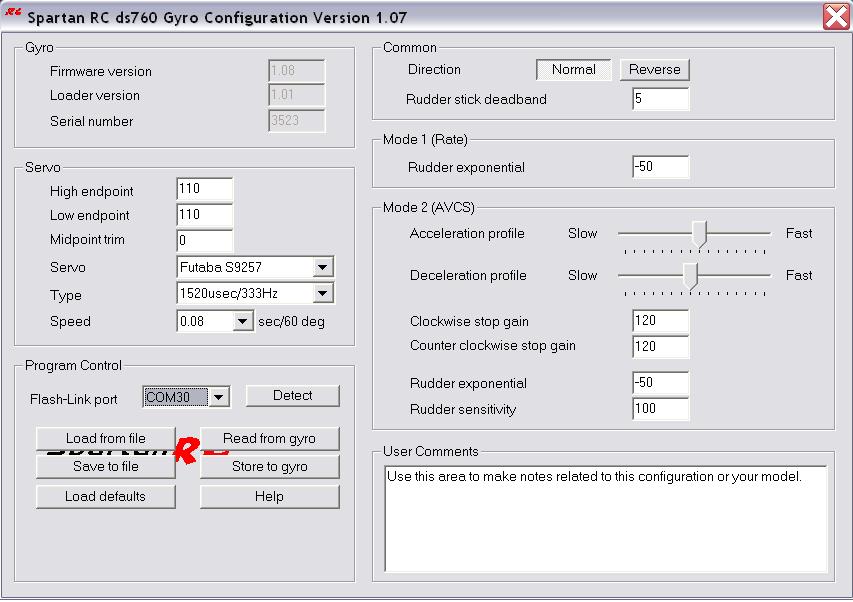Click the Spartan RC title bar icon
The width and height of the screenshot is (853, 602).
13,13
